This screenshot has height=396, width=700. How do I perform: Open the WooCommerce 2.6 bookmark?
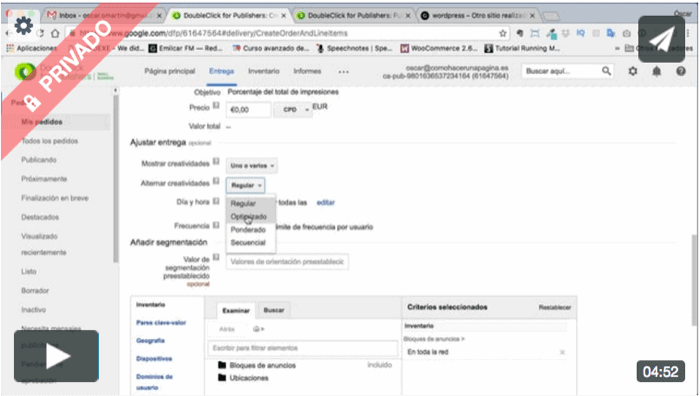(x=439, y=48)
